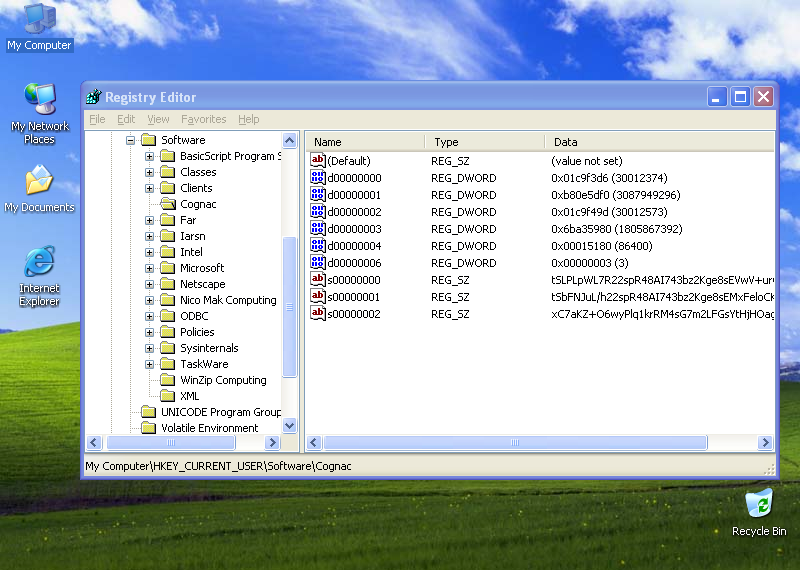Viewport: 800px width, 570px height.
Task: Select the d00000002 DWORD value icon
Action: tap(317, 212)
